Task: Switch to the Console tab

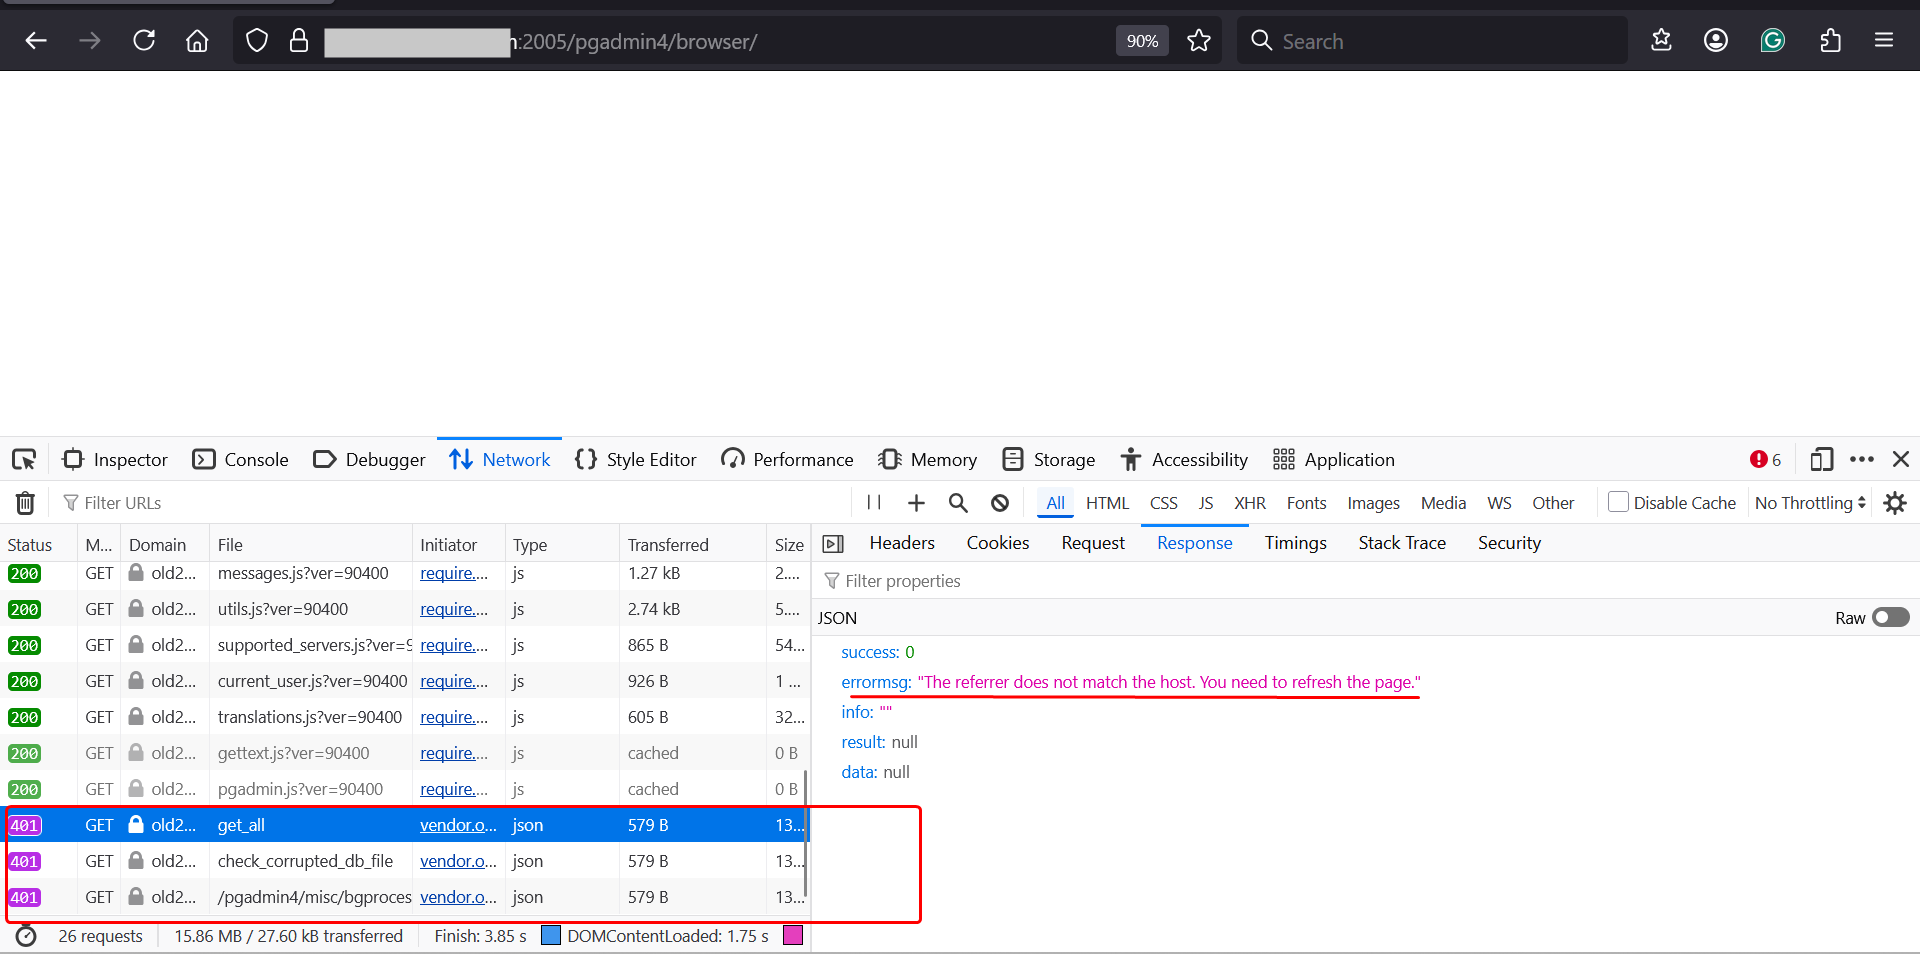Action: pos(241,459)
